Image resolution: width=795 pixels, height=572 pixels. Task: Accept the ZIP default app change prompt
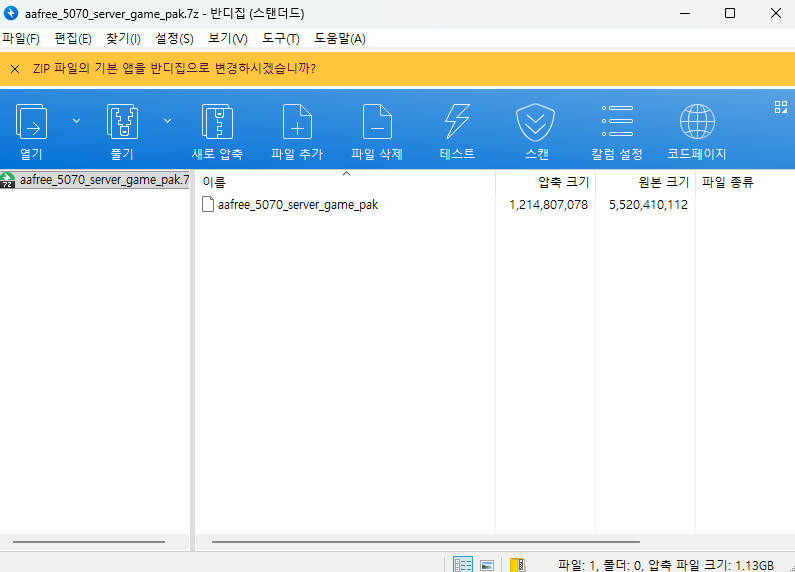(x=174, y=68)
